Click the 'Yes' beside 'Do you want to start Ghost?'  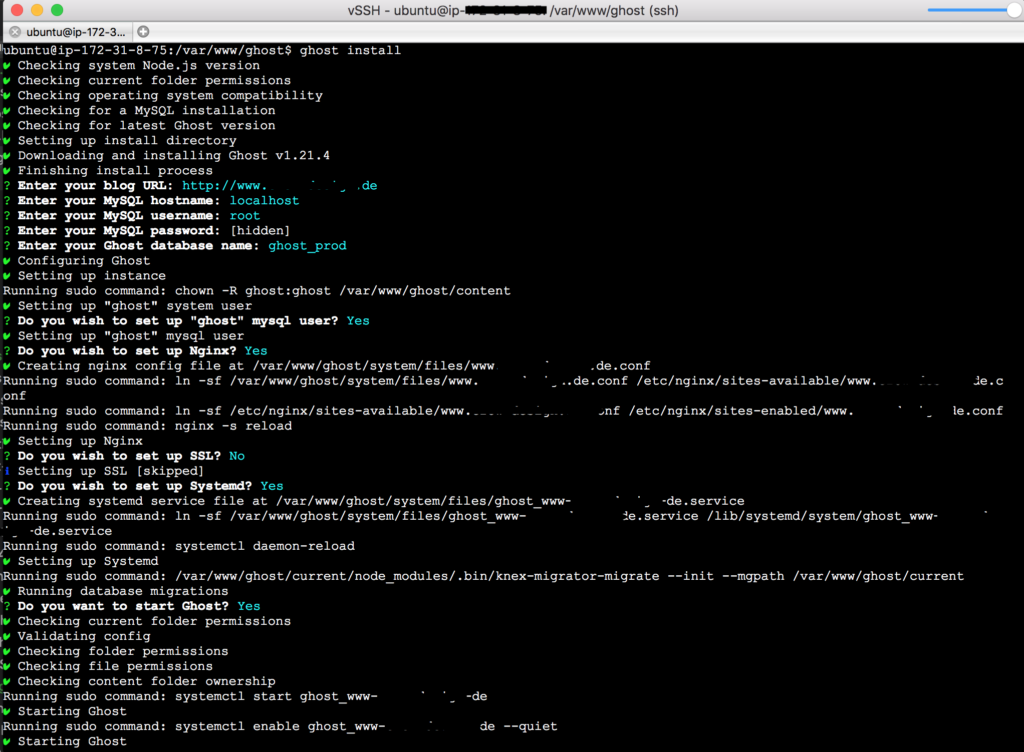[248, 605]
